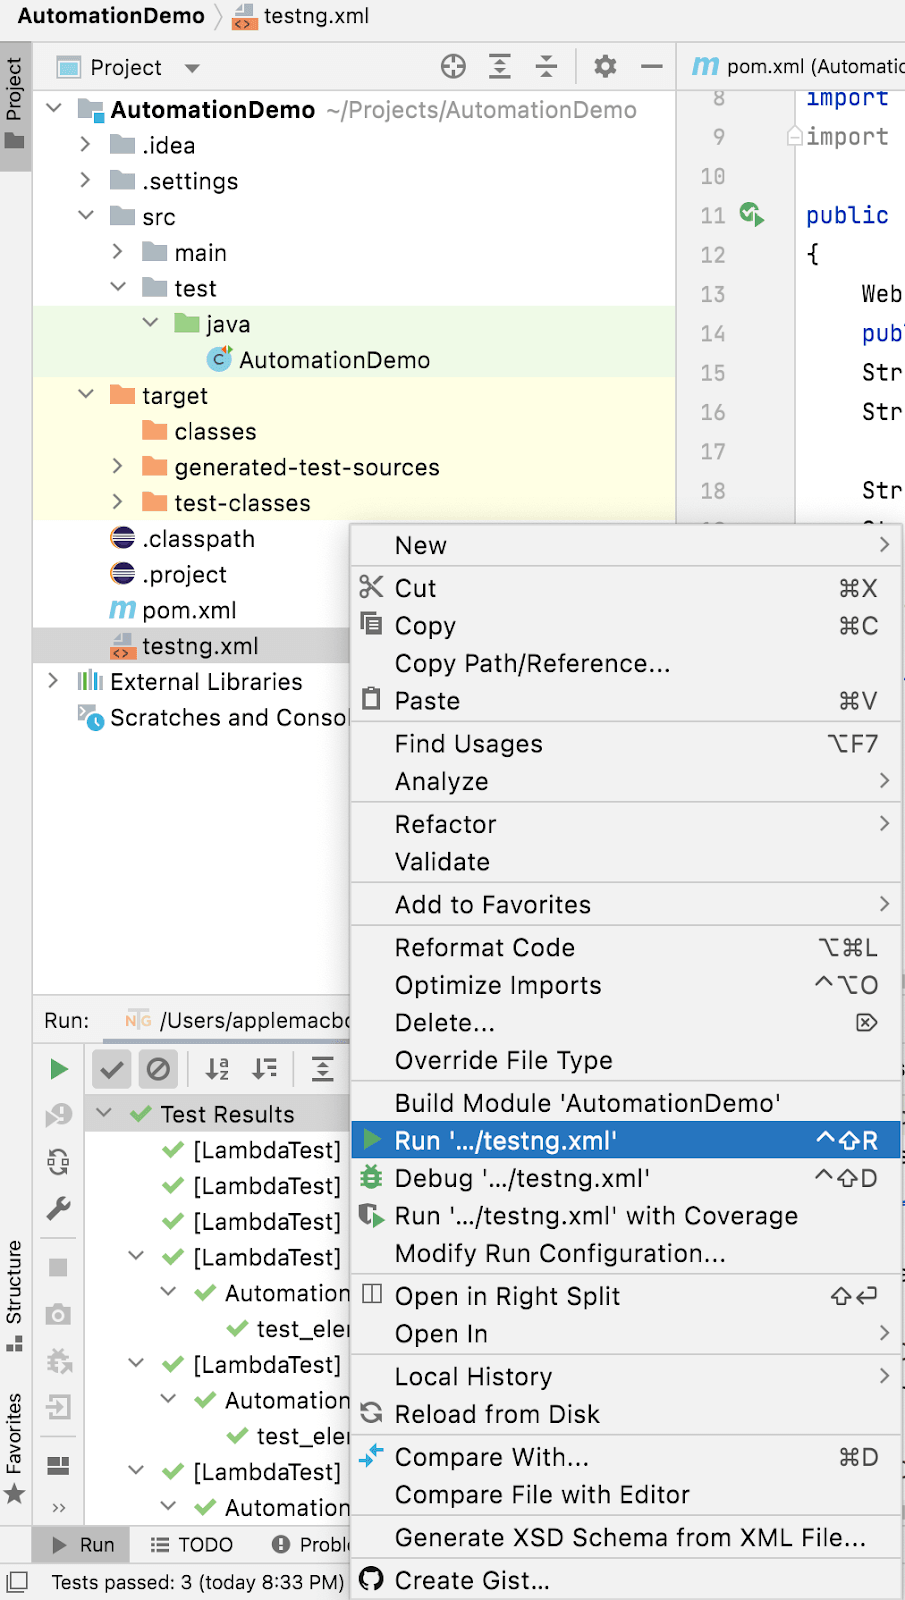
Task: Select the .classpath file
Action: pos(198,538)
